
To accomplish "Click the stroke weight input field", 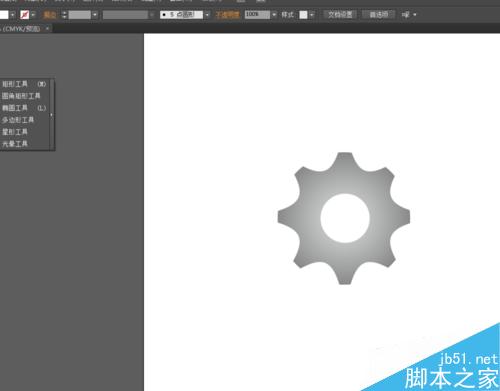I will 80,15.
